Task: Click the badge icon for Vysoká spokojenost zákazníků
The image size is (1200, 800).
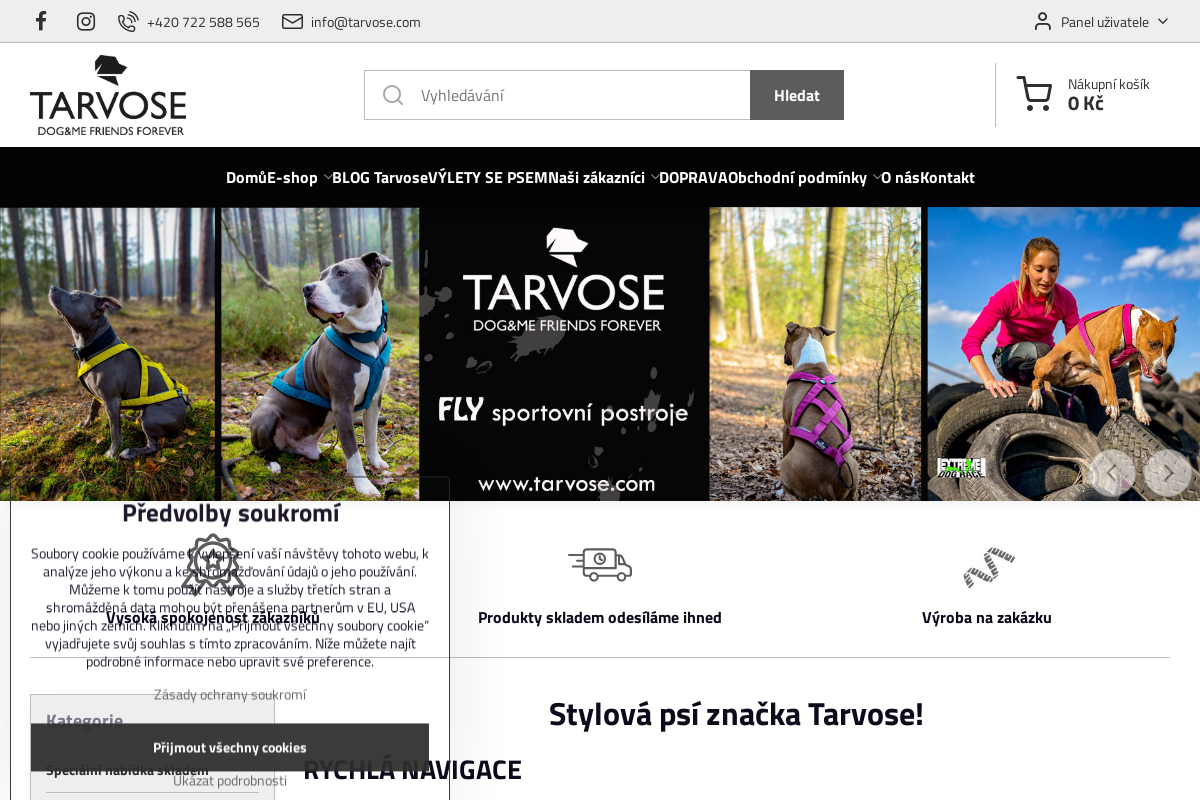Action: coord(211,564)
